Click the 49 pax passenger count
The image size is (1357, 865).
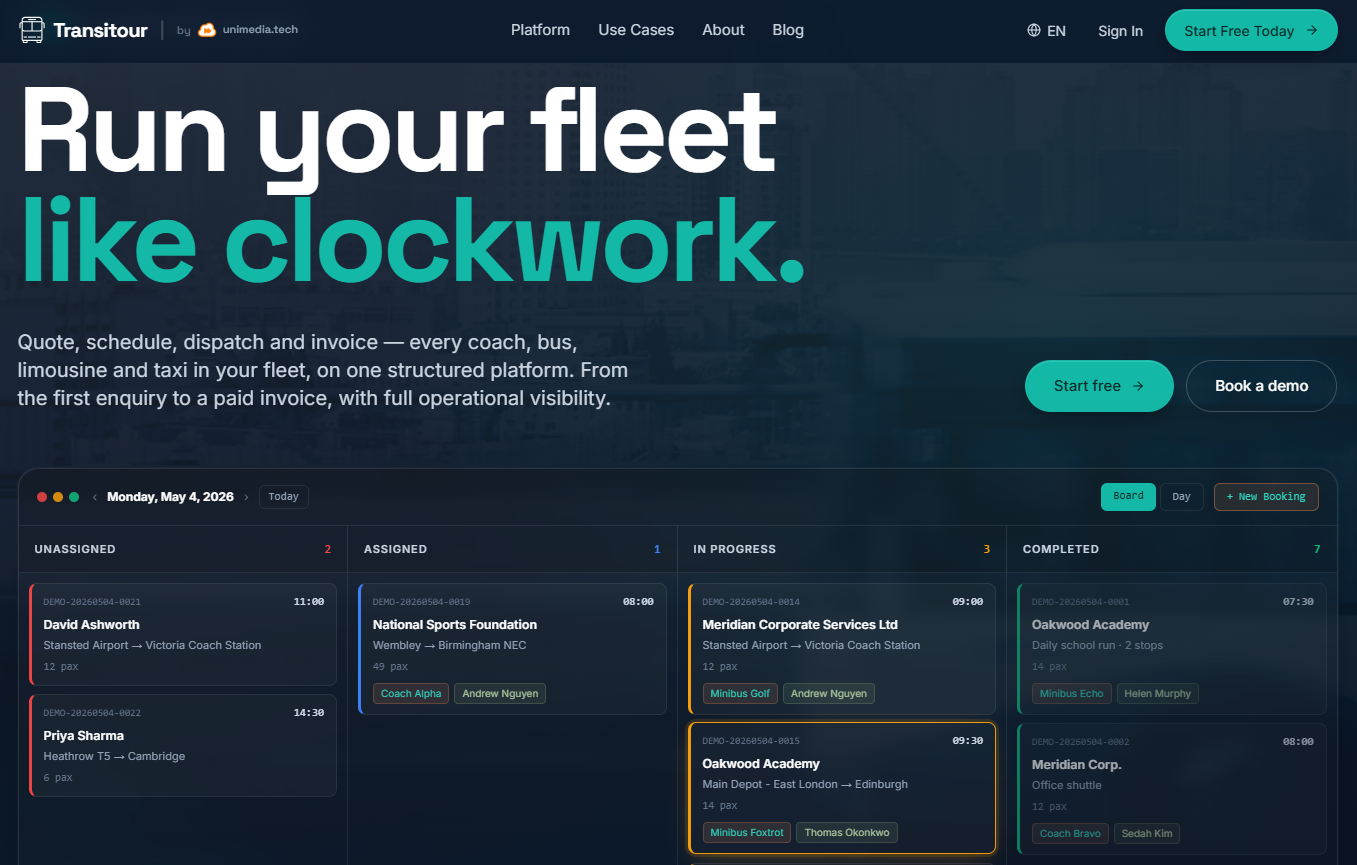tap(390, 666)
